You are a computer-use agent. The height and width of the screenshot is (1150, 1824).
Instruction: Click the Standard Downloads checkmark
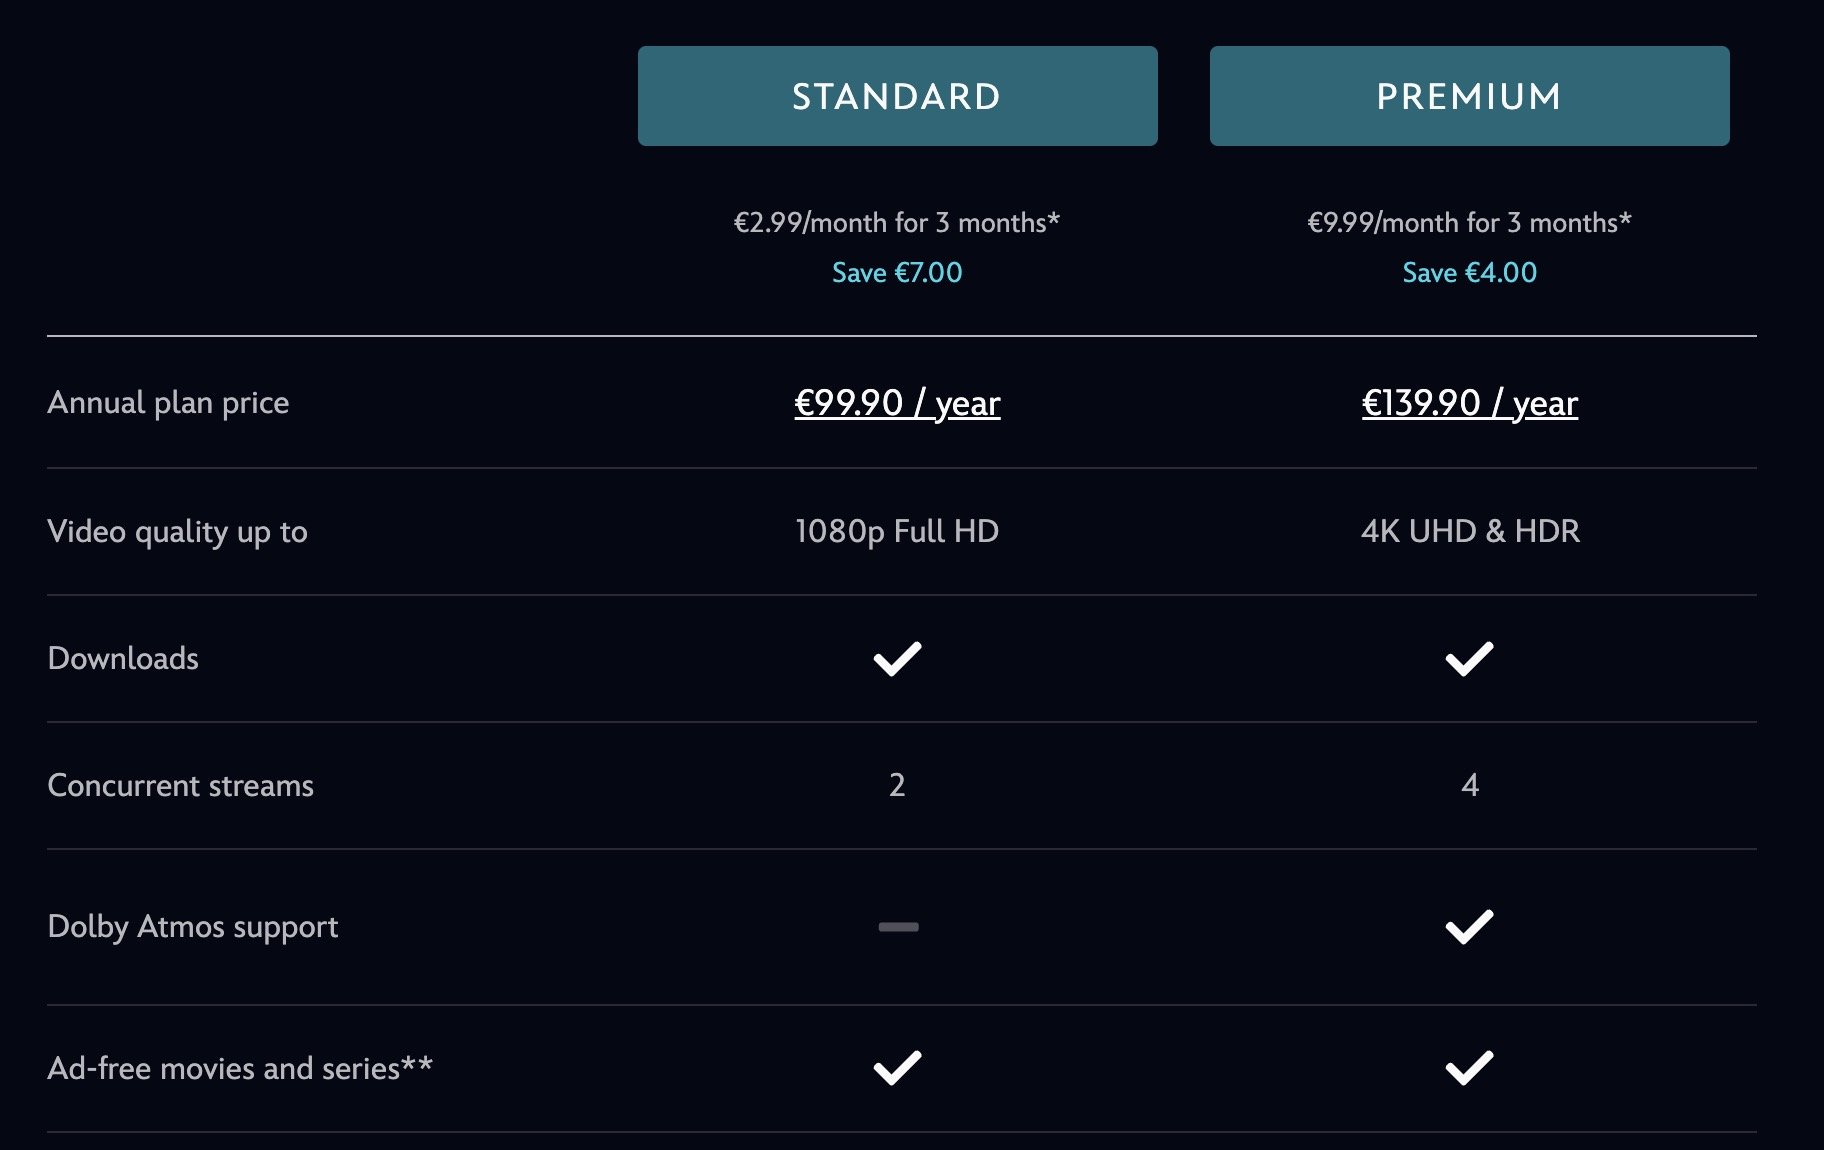coord(897,658)
